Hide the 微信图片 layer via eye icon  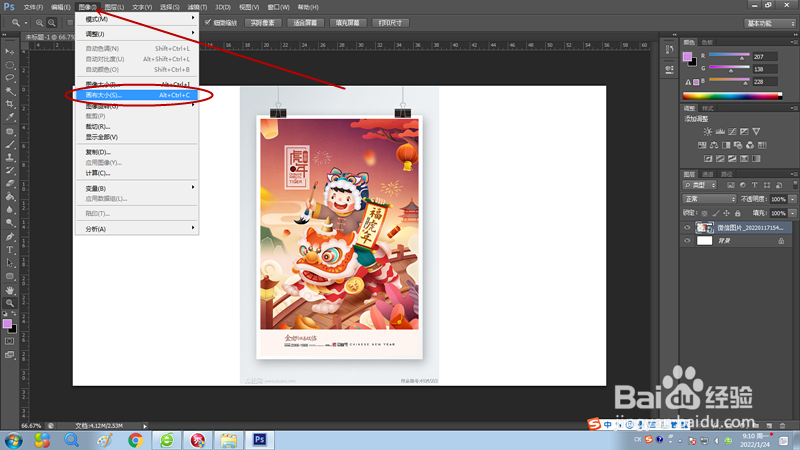coord(687,228)
